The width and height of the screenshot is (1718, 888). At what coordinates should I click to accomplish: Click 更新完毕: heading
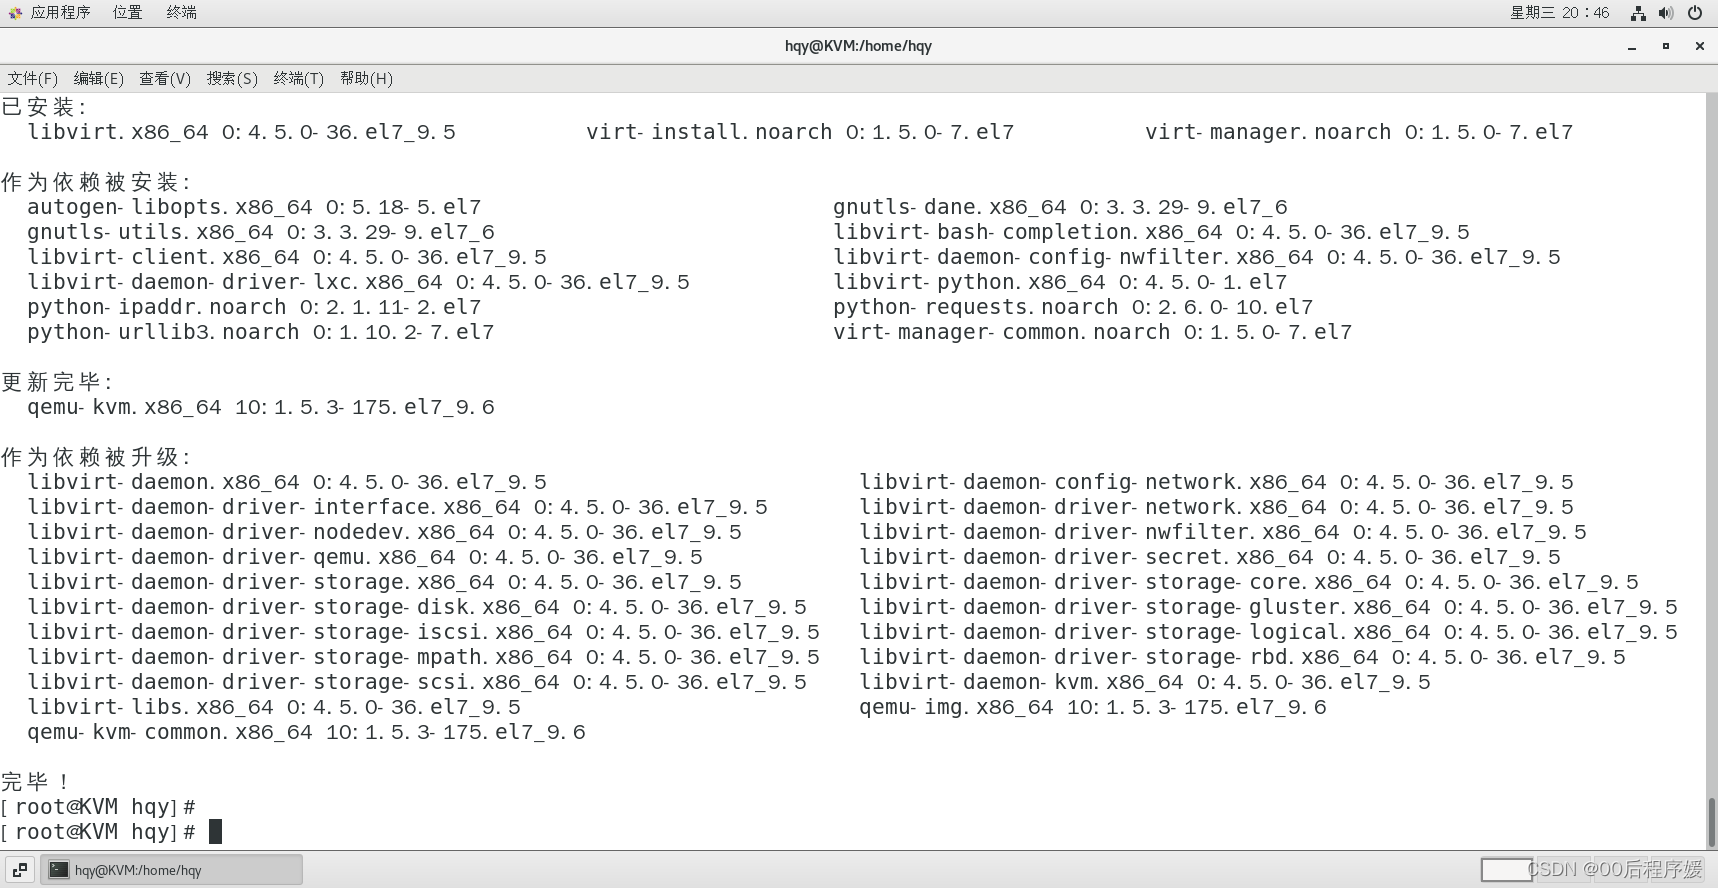(x=57, y=382)
